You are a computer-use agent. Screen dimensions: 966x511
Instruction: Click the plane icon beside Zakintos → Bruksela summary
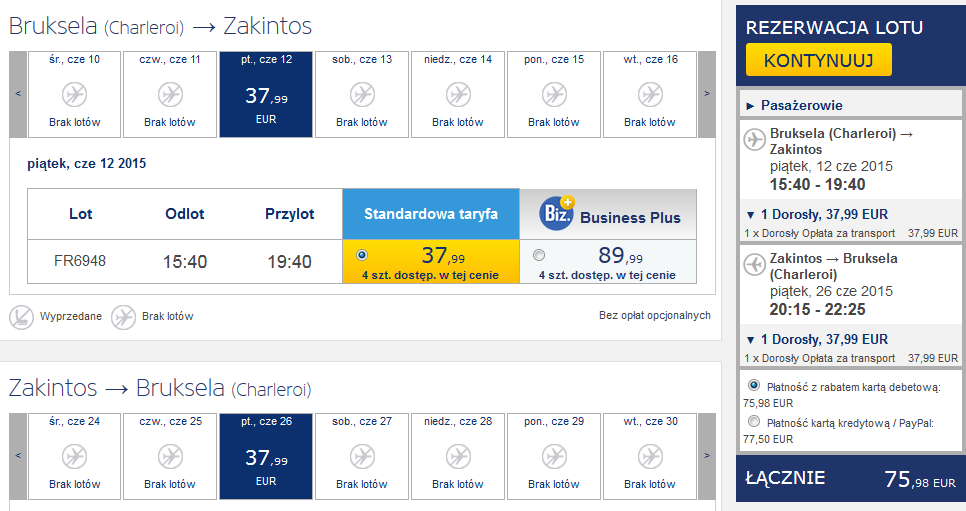(x=754, y=264)
